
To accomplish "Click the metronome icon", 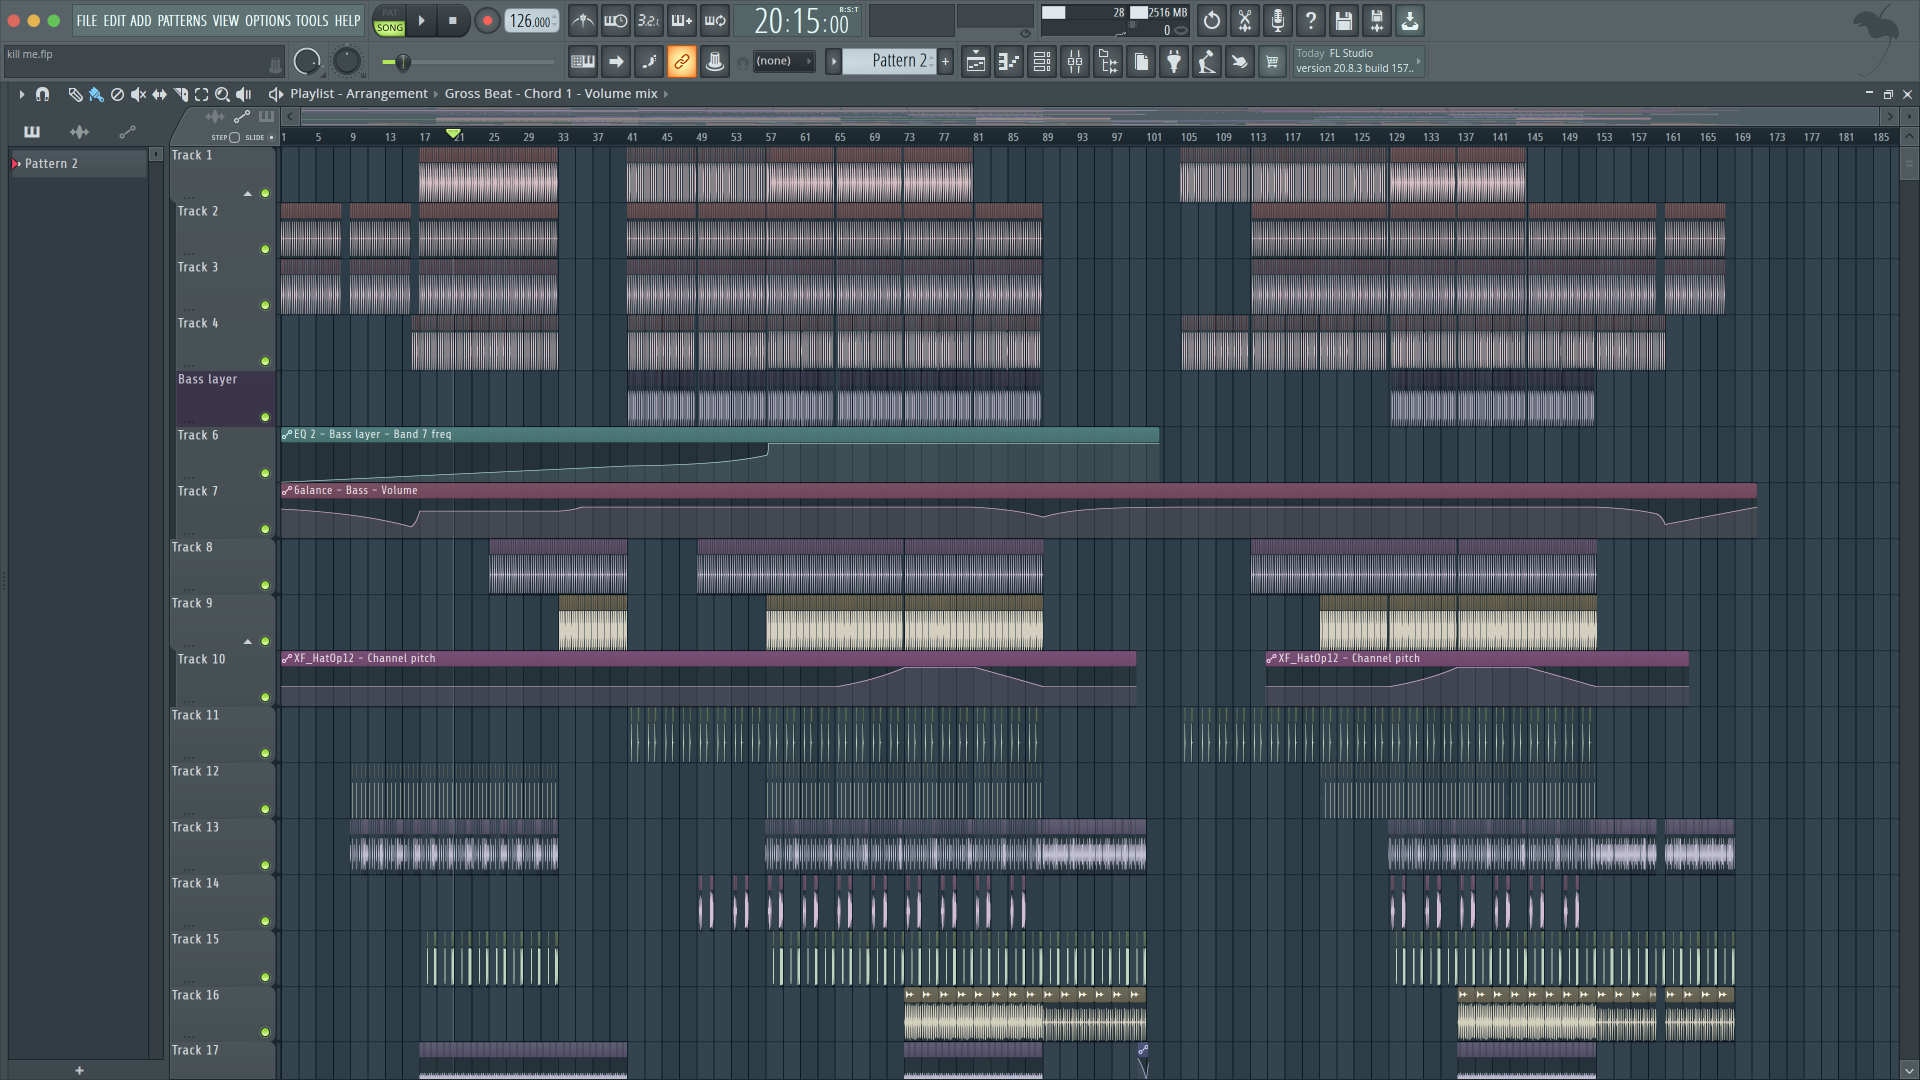I will (x=583, y=20).
